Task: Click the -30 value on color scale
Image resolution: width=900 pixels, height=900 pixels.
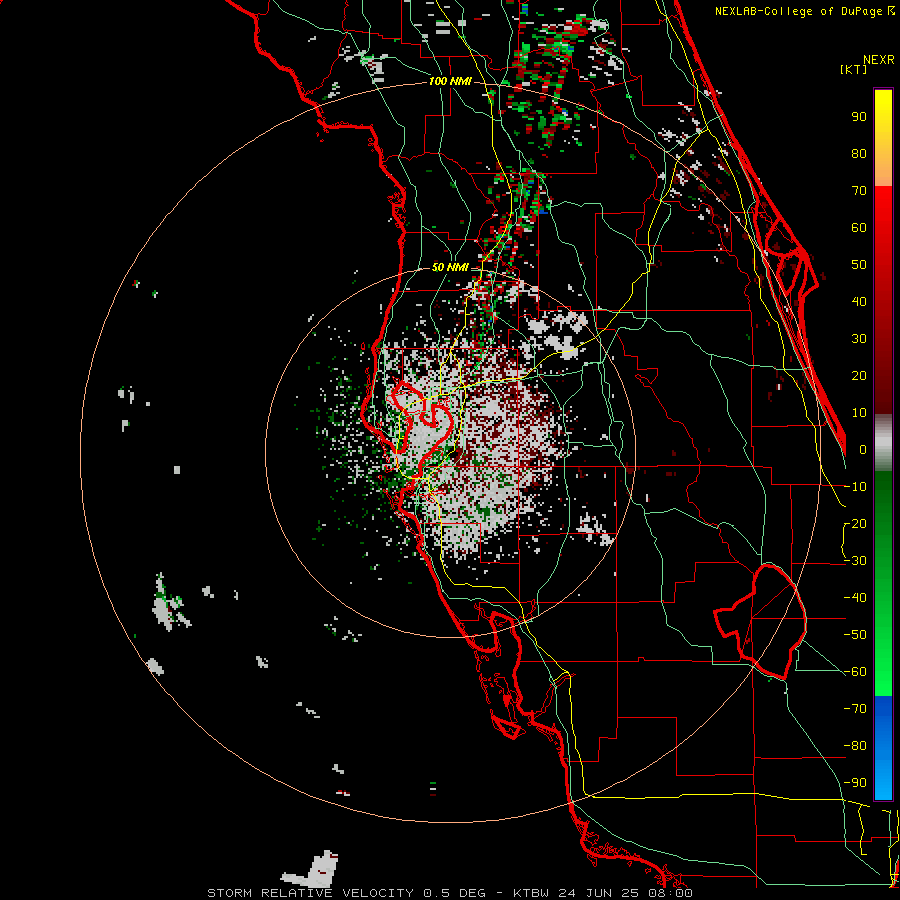Action: [x=855, y=561]
